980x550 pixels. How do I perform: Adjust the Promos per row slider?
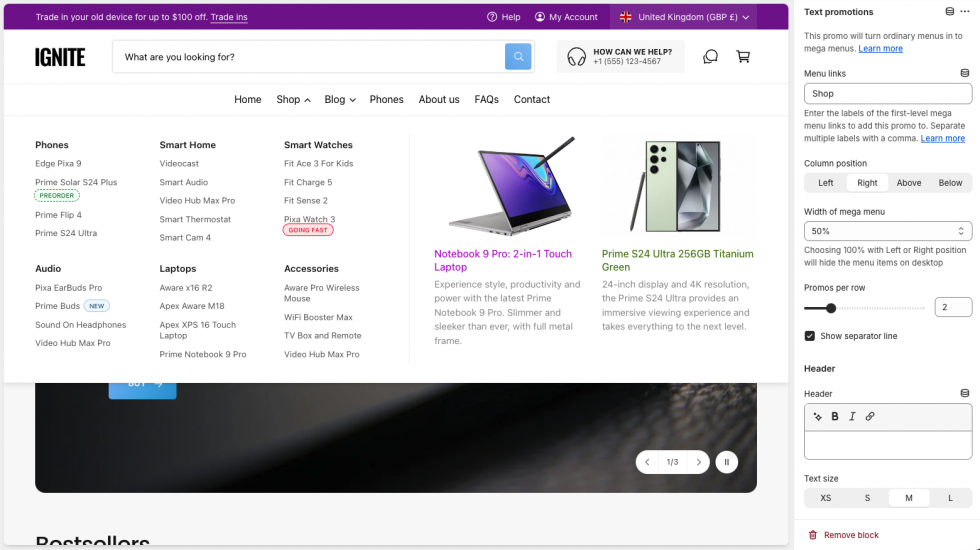point(831,308)
